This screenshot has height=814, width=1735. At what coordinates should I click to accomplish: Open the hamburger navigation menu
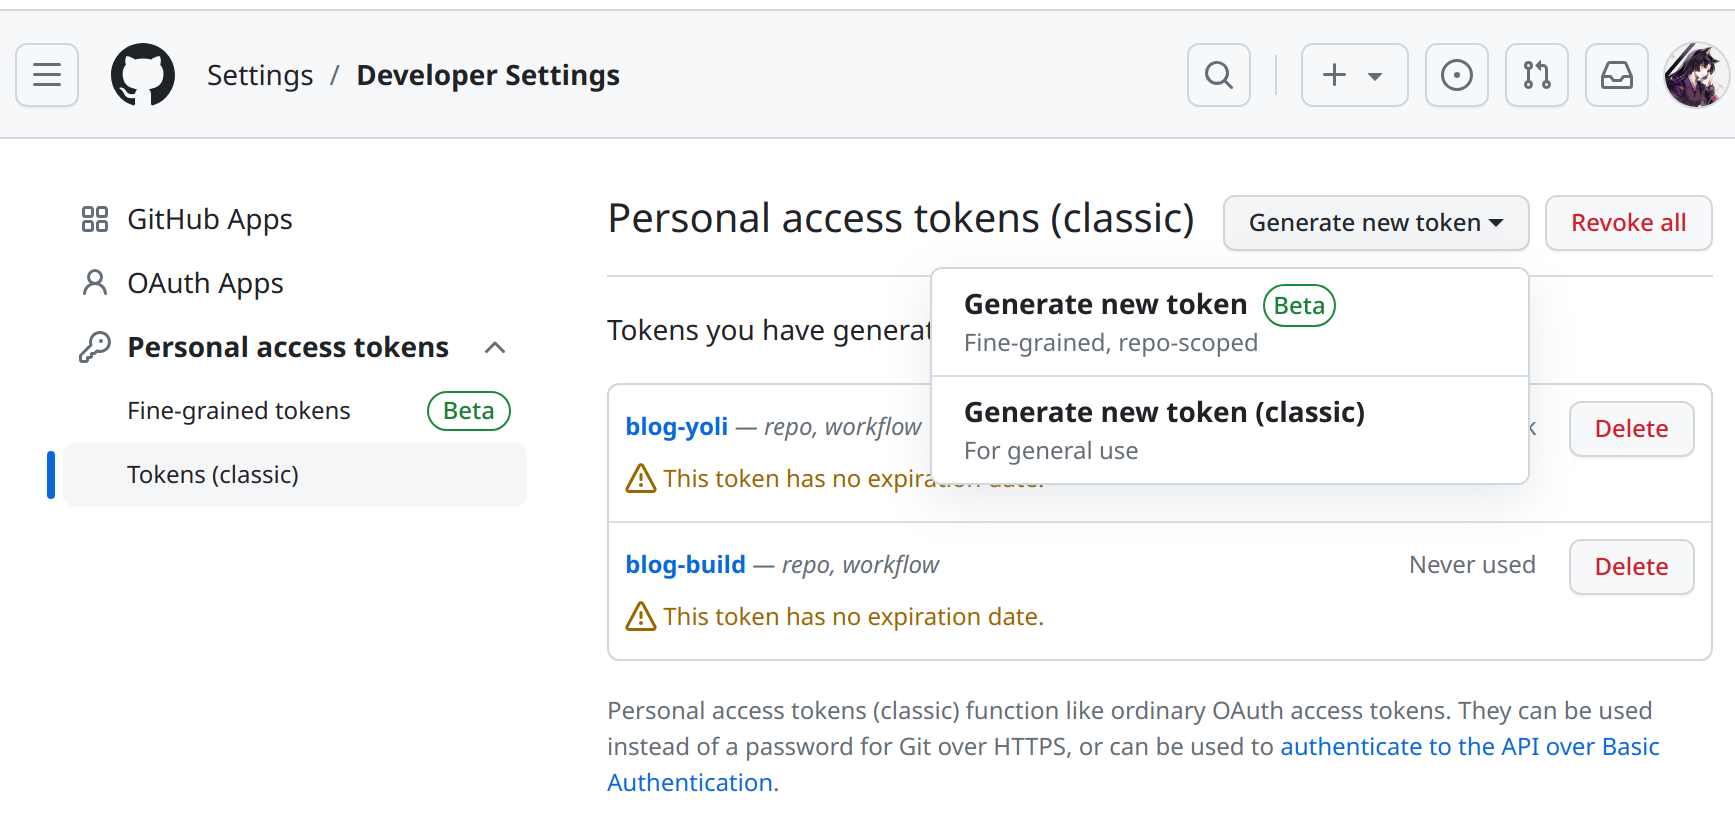pyautogui.click(x=47, y=75)
